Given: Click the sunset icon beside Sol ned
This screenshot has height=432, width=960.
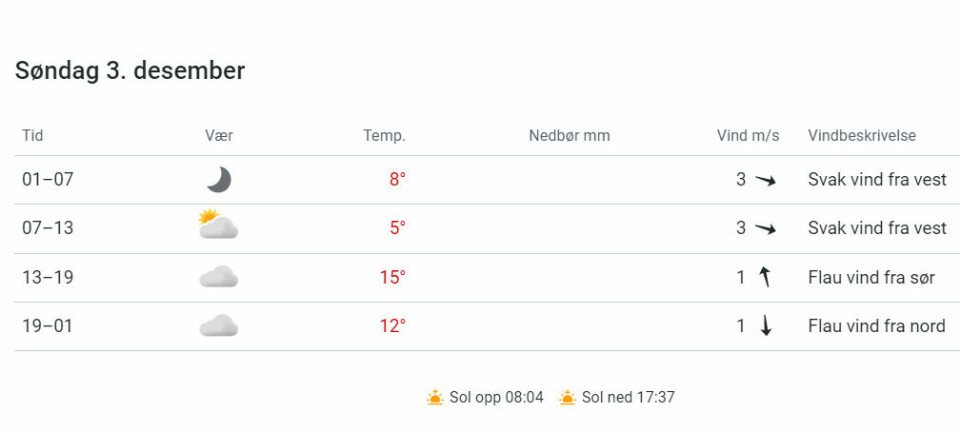Looking at the screenshot, I should 567,398.
